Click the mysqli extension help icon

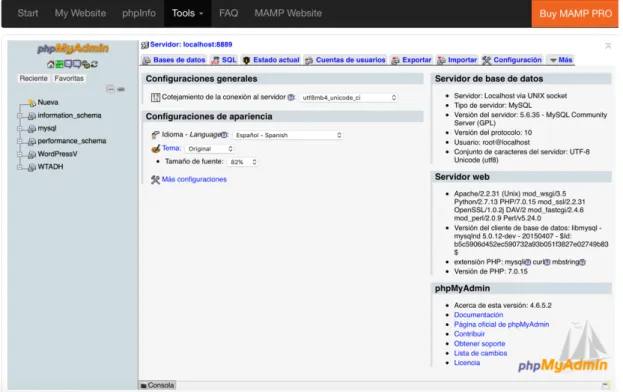[528, 262]
